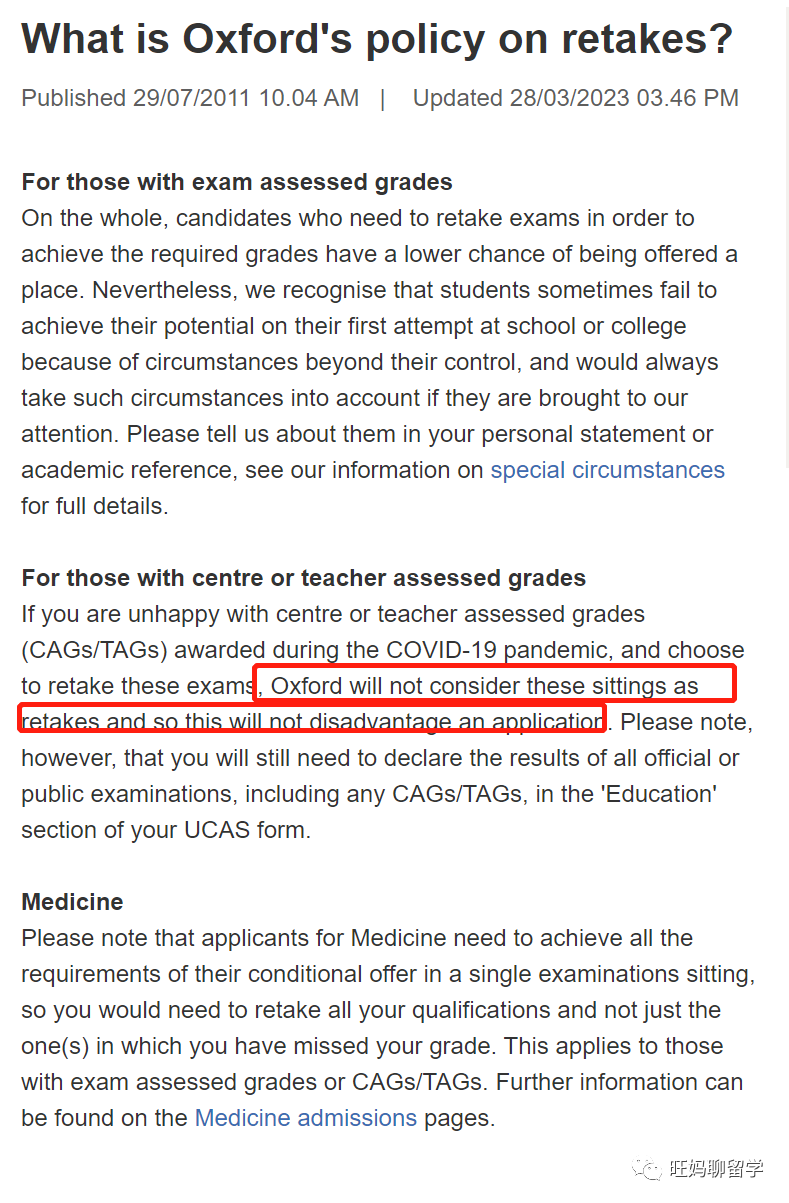Click the 旺妈聊留学 watermark text
The width and height of the screenshot is (789, 1203).
[x=716, y=1169]
